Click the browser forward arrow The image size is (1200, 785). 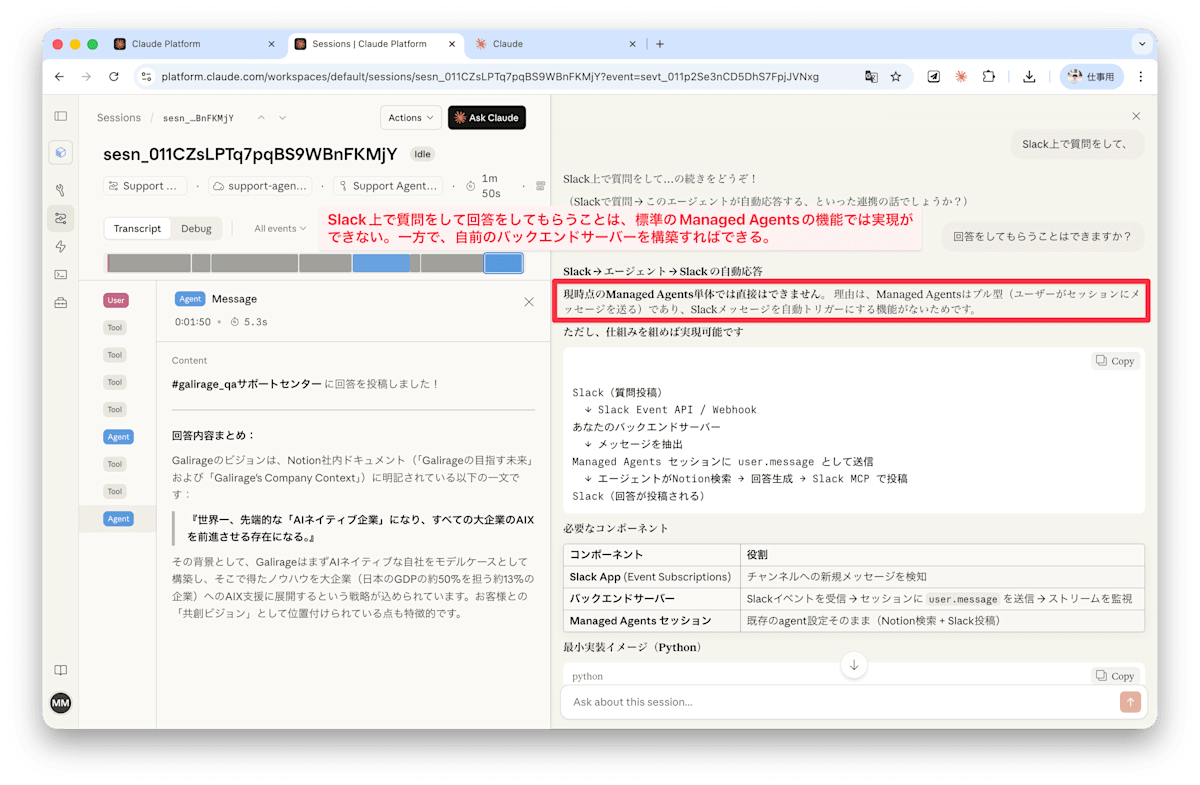[87, 76]
